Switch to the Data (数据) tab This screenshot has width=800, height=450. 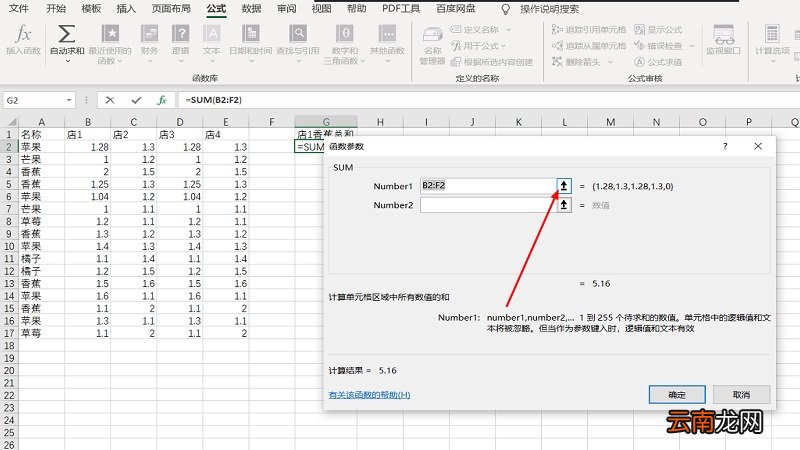coord(251,9)
